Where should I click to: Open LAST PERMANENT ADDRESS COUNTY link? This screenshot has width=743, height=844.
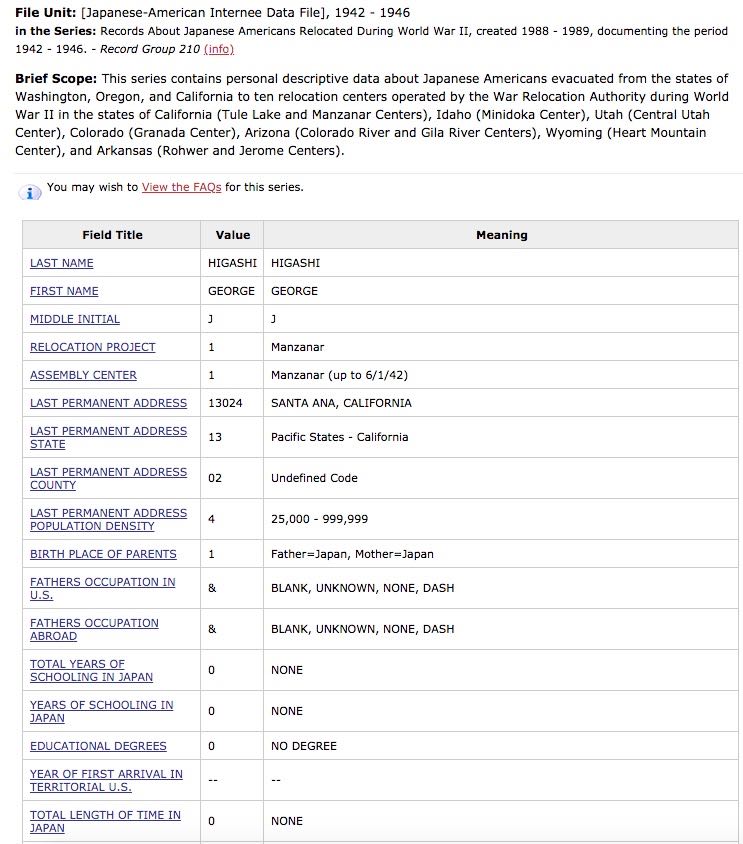[109, 479]
